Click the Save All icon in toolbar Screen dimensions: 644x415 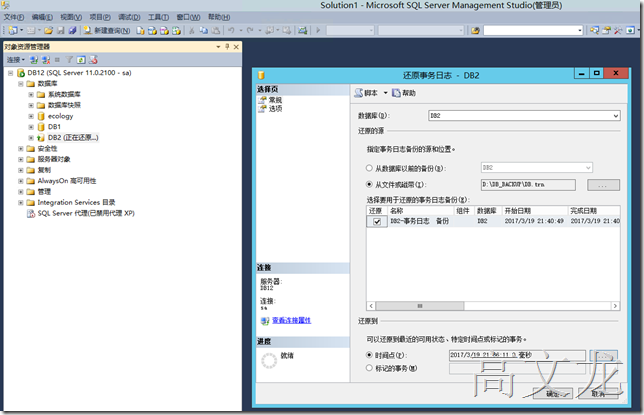(72, 30)
